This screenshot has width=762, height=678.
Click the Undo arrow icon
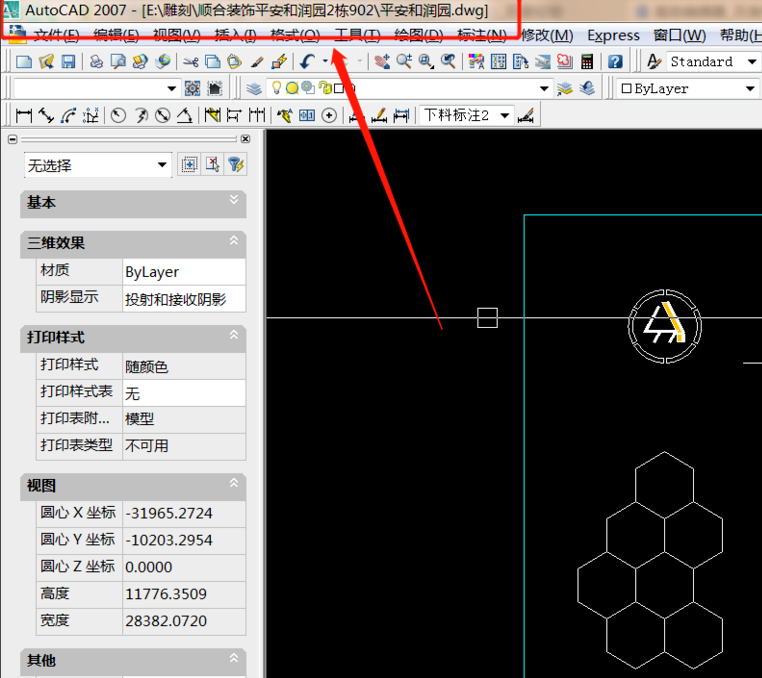tap(308, 62)
